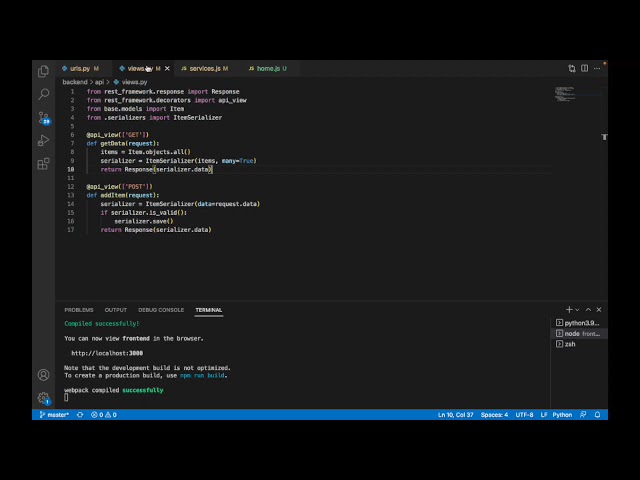Open errors and warnings status counter
Image resolution: width=640 pixels, height=480 pixels.
tap(104, 415)
